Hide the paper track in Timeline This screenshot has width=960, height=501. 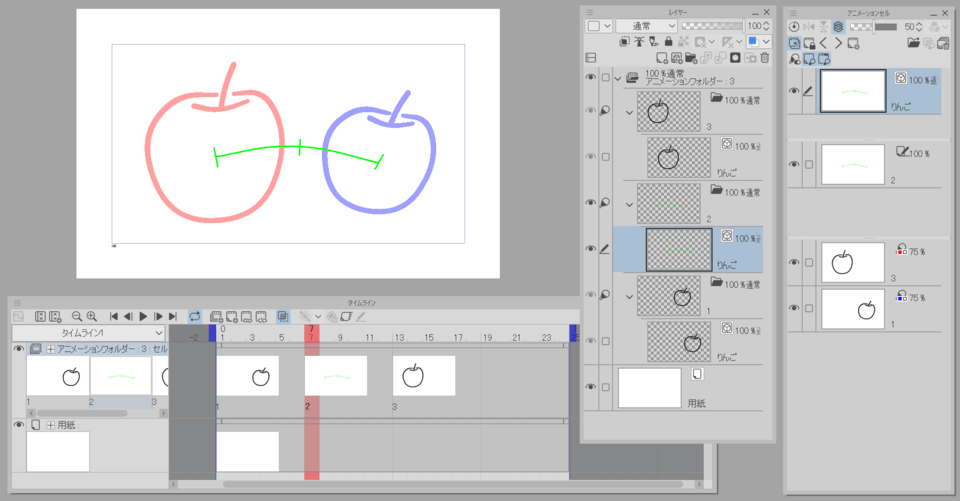pyautogui.click(x=18, y=424)
